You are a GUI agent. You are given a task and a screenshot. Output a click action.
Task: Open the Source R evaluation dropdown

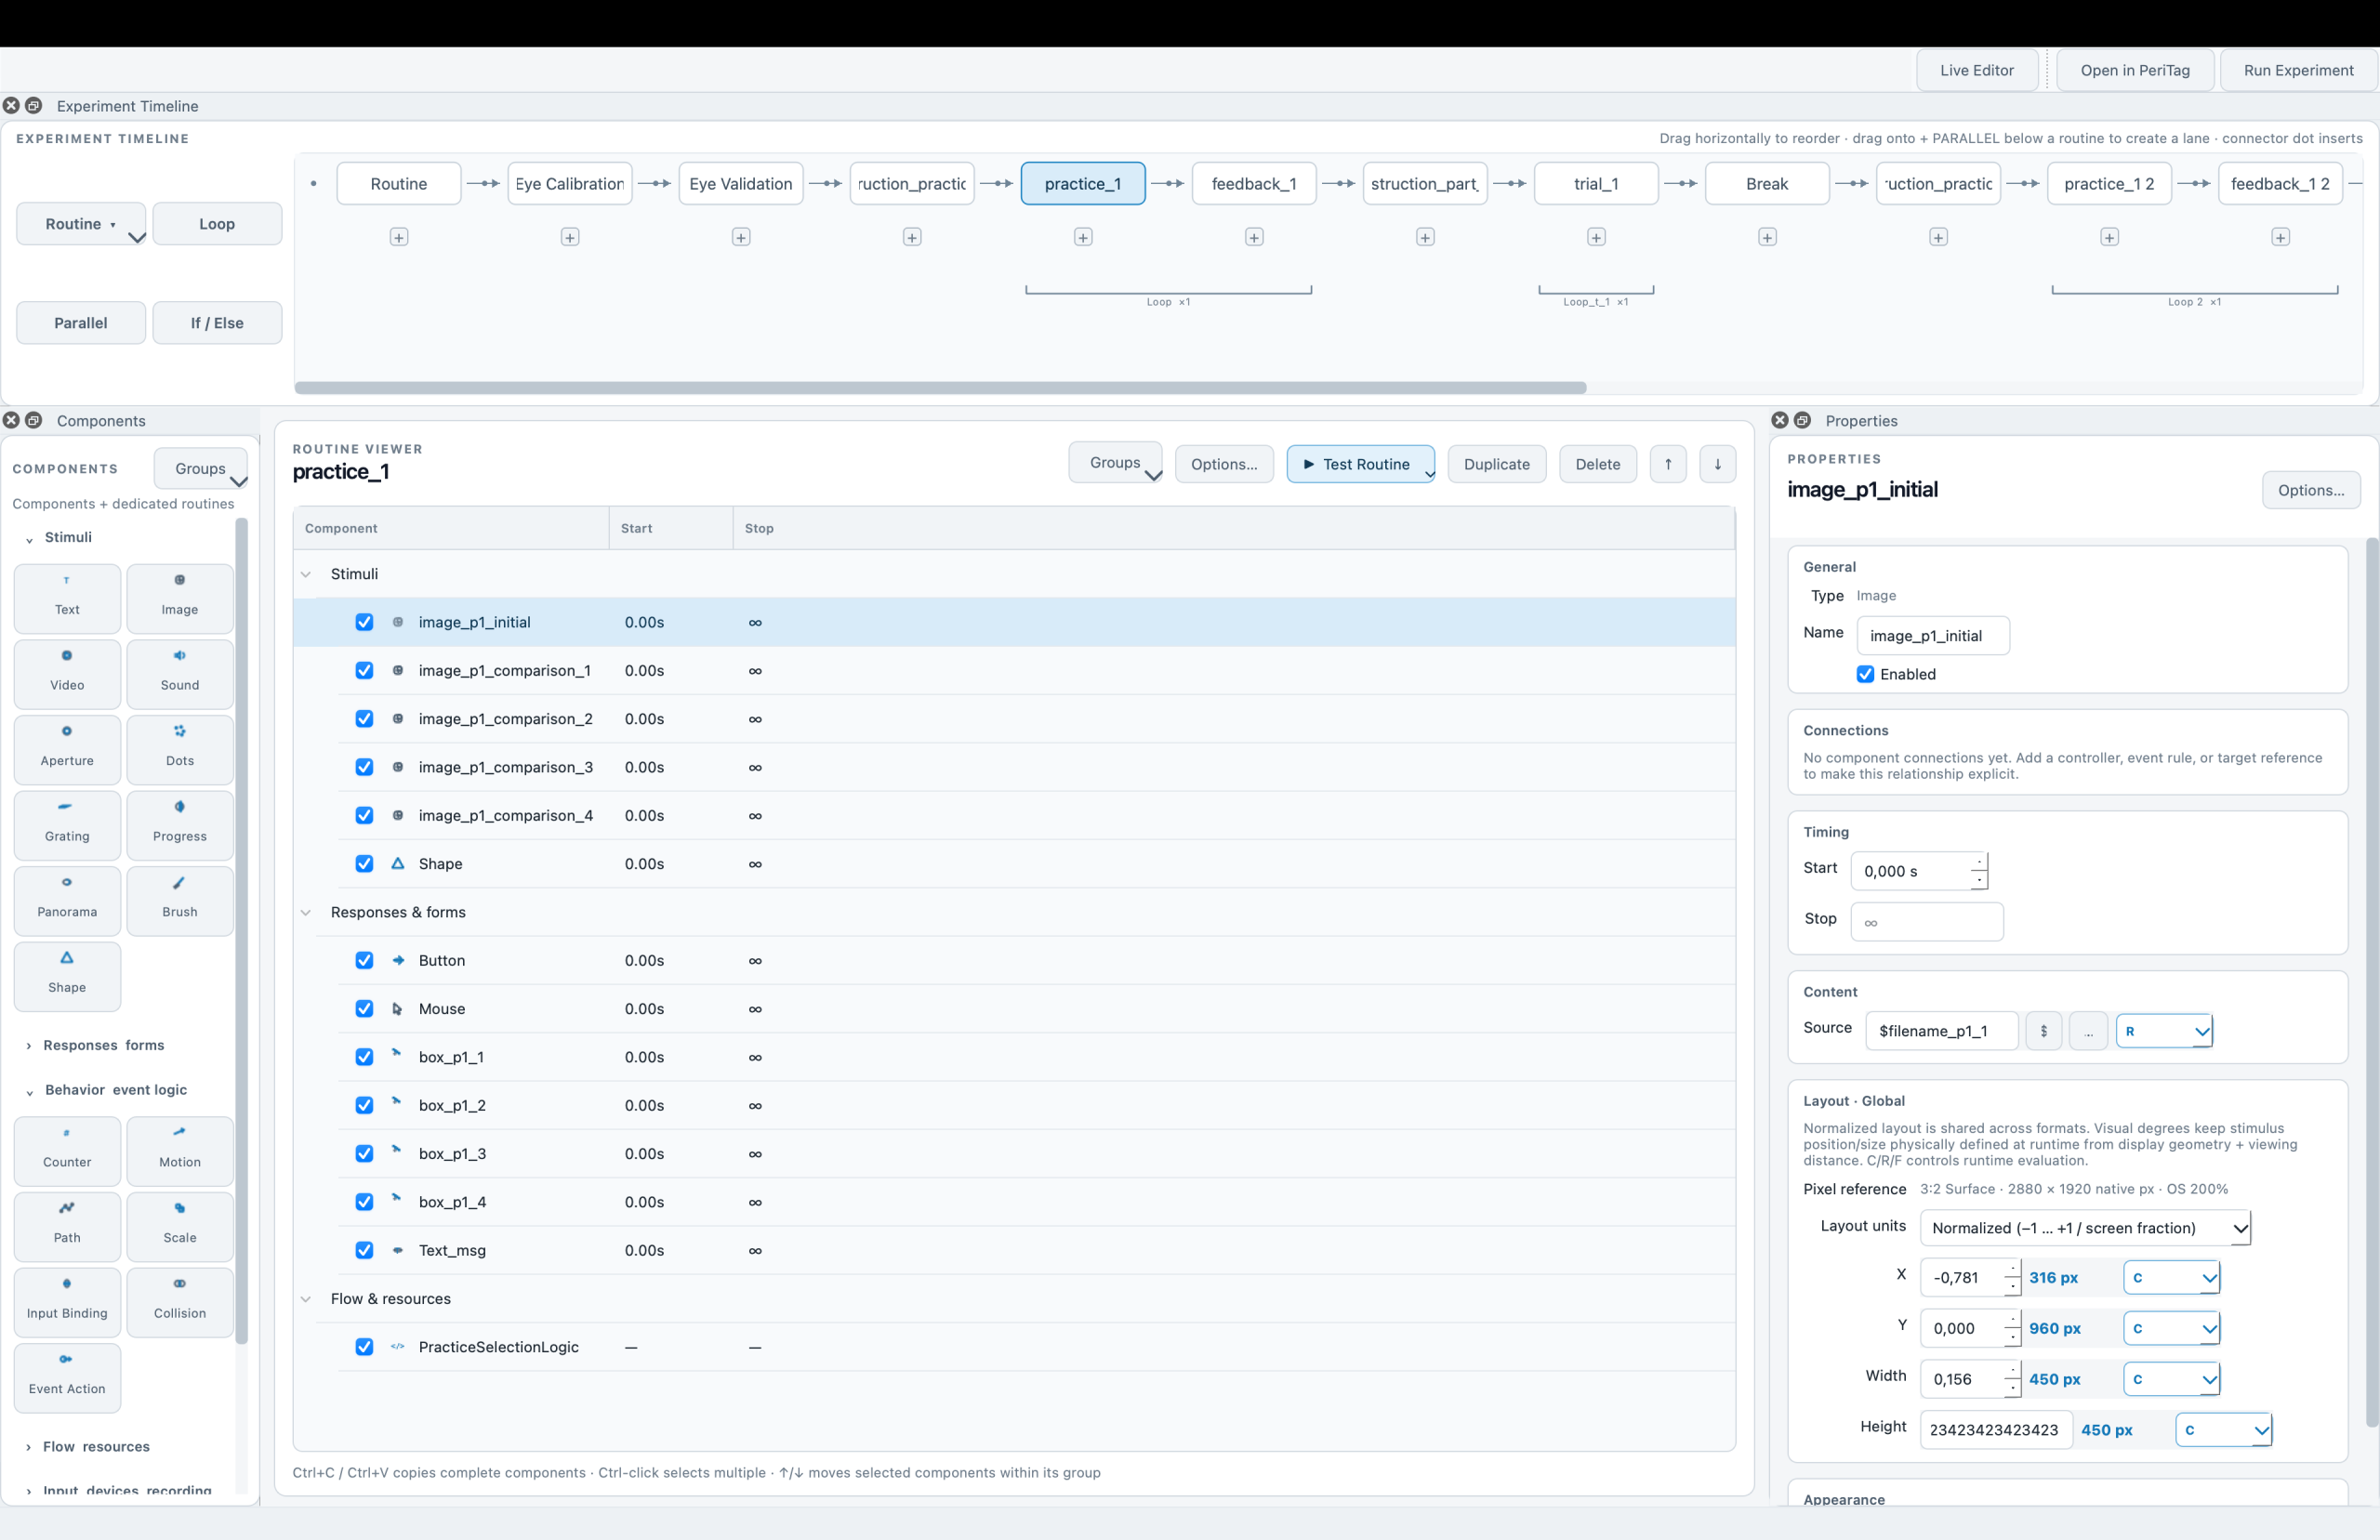coord(2164,1031)
